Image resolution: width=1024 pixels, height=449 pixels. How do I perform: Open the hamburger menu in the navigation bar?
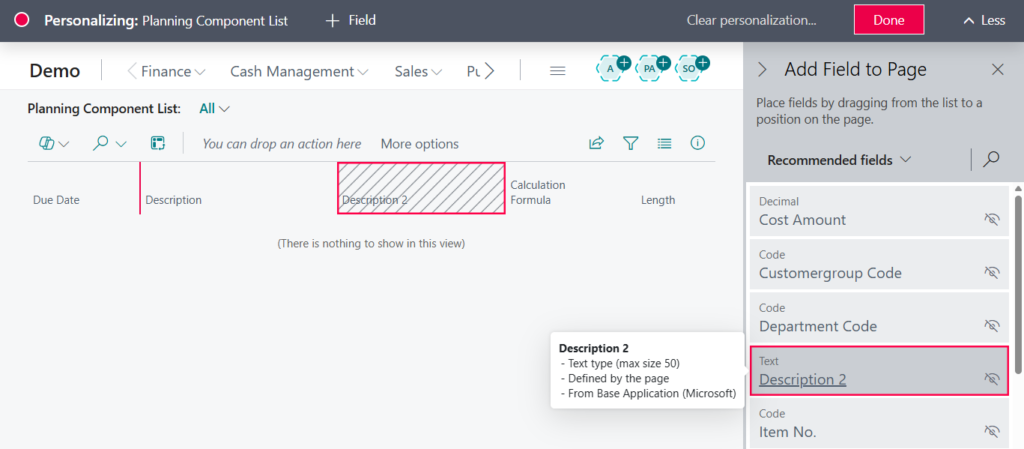pos(558,71)
